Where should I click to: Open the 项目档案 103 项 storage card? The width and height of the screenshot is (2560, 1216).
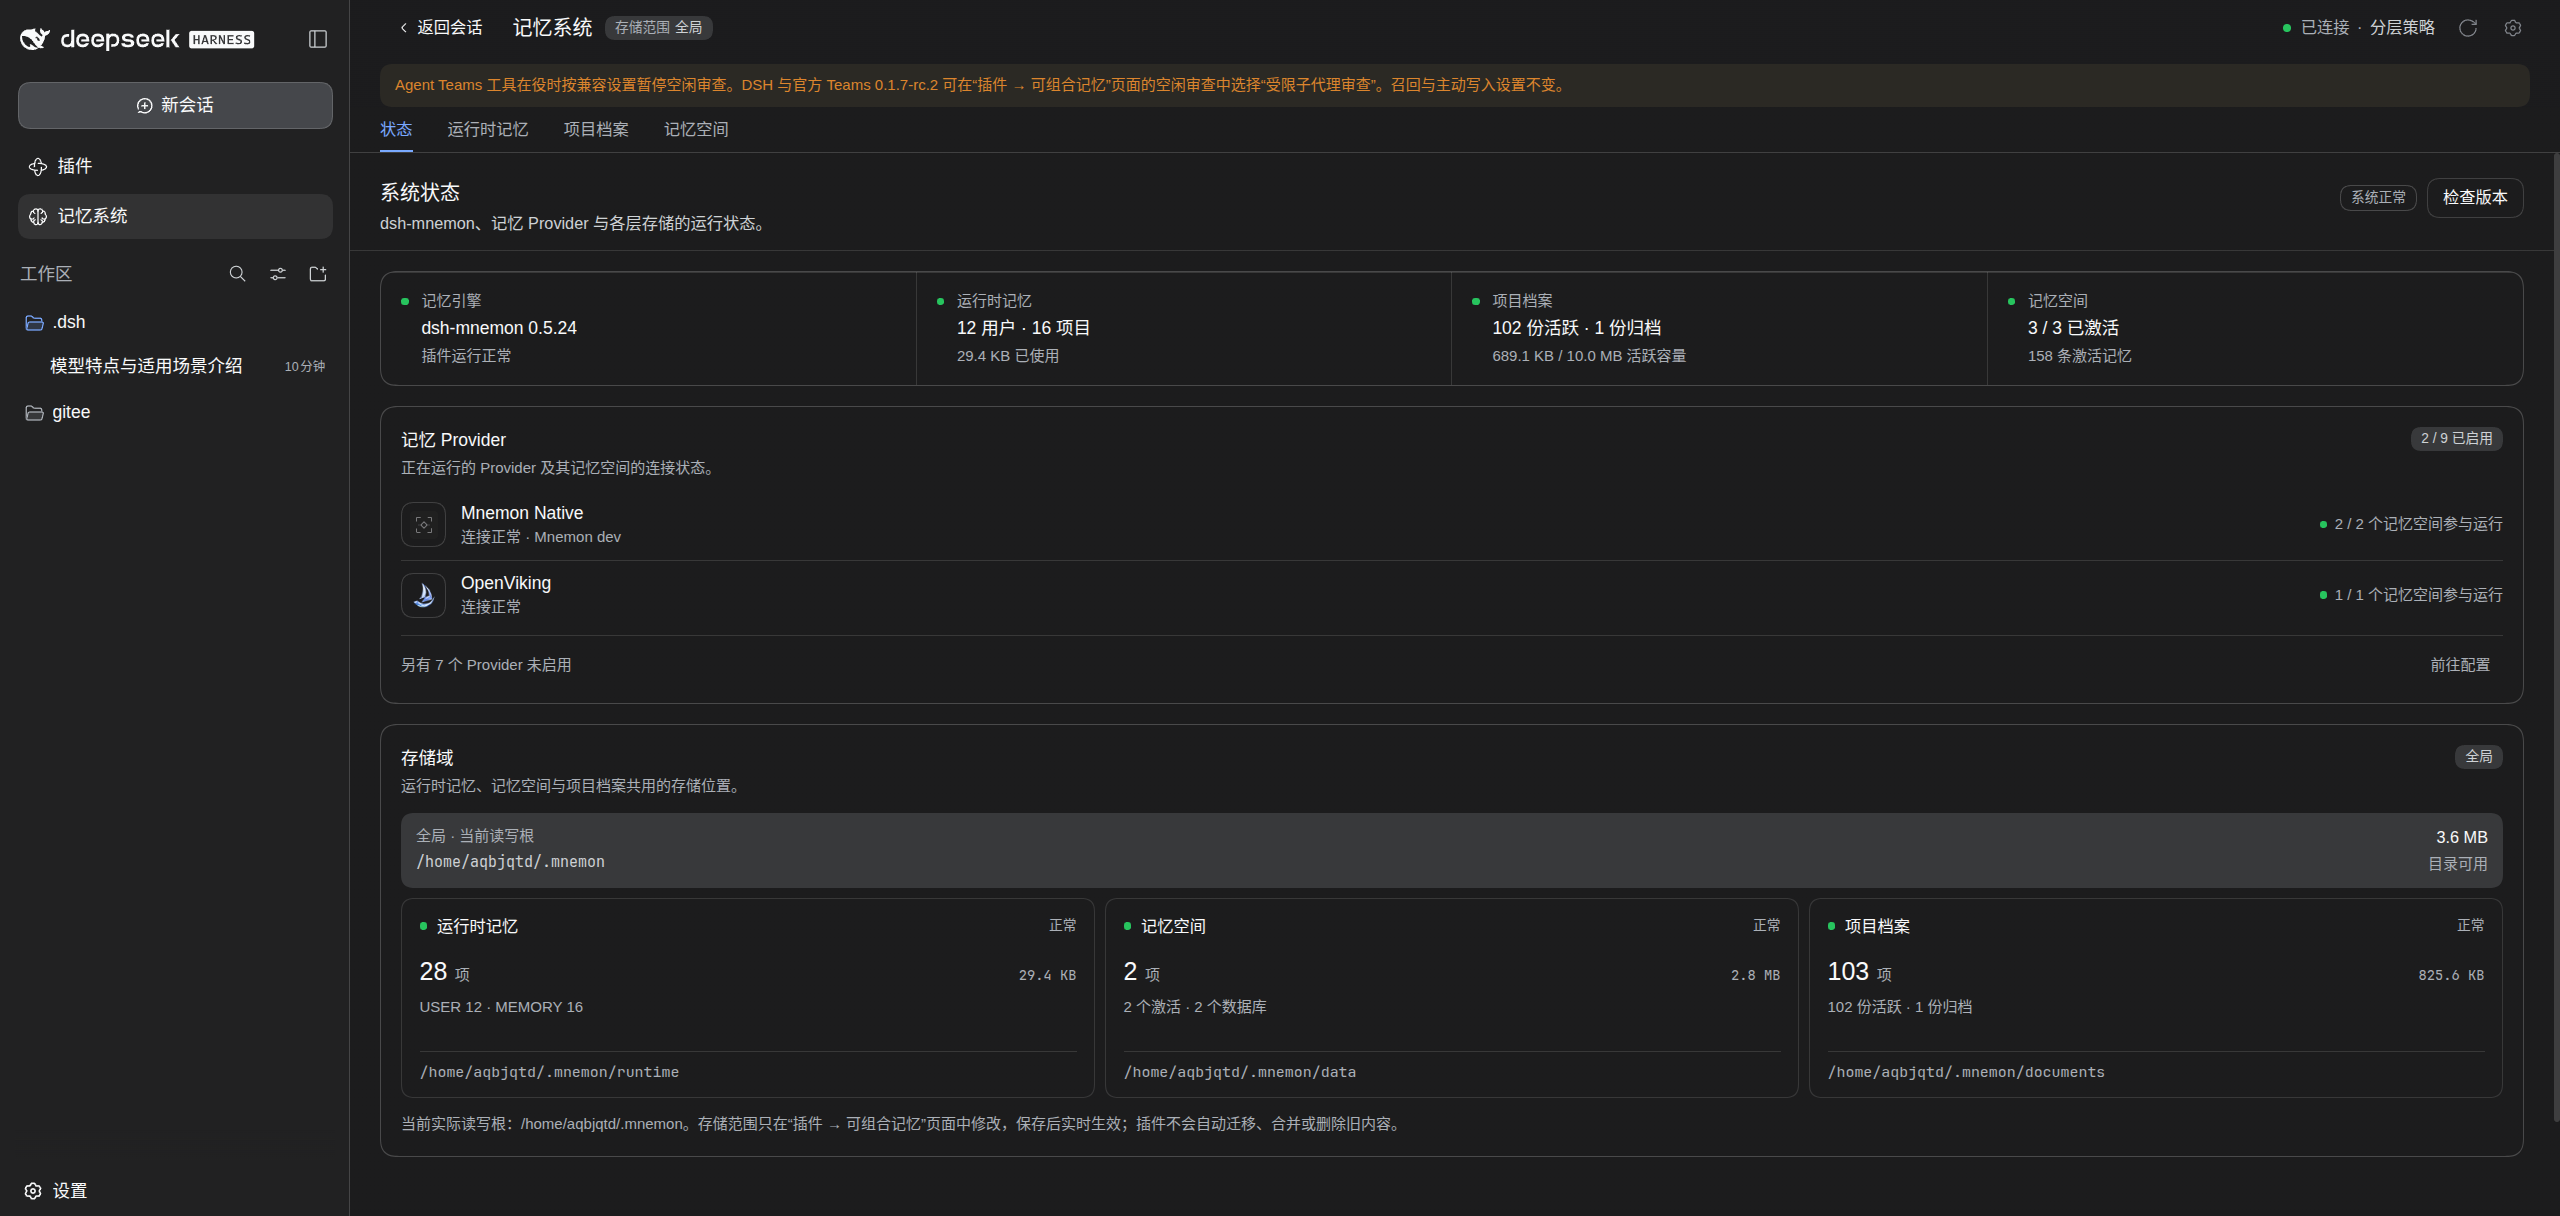2156,998
